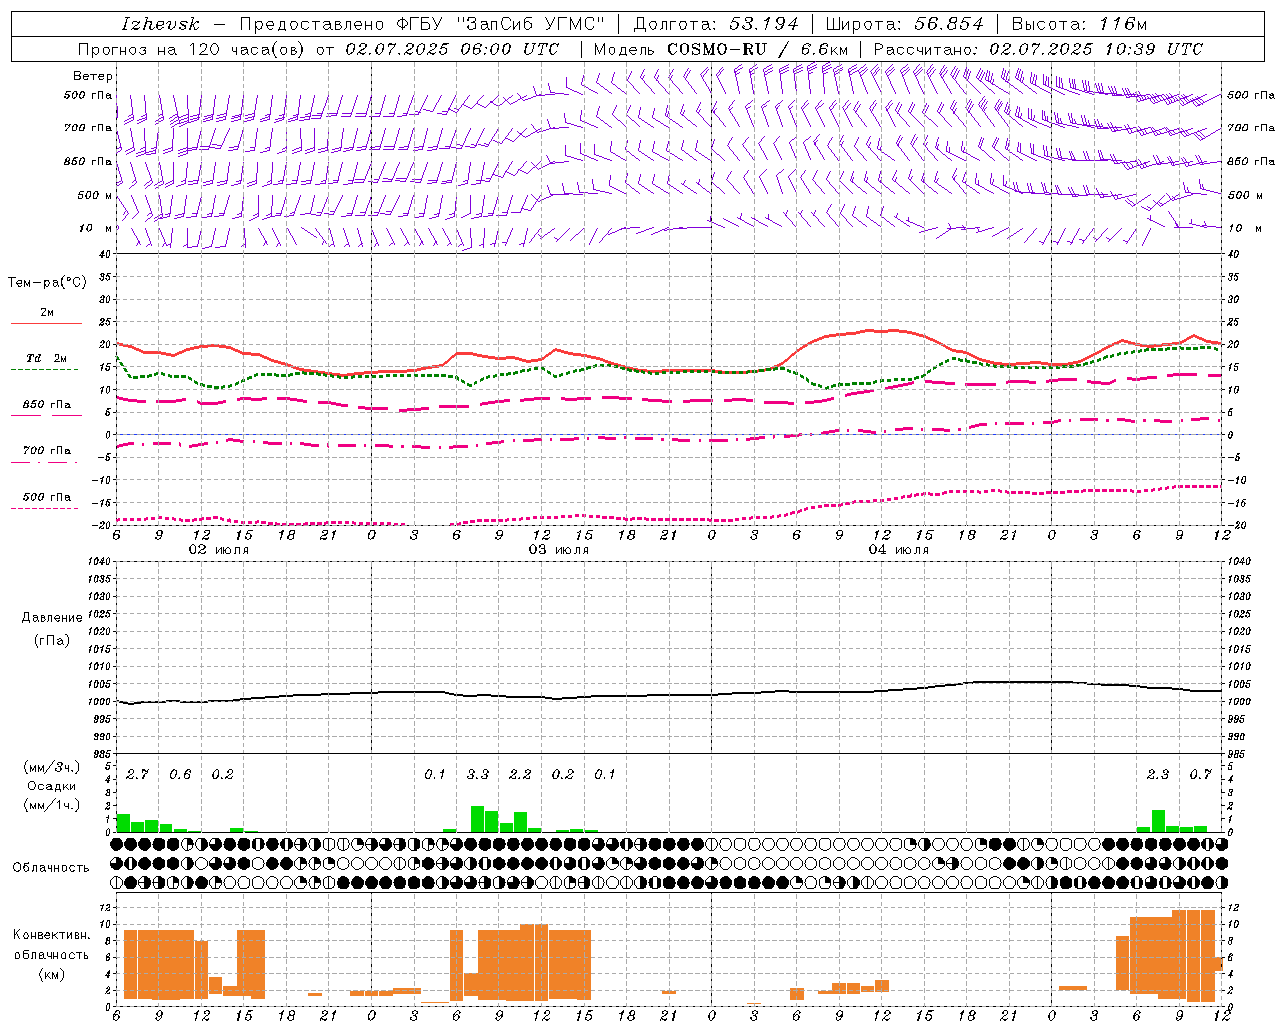The width and height of the screenshot is (1280, 1024).
Task: Click the red 2m temperature curve
Action: tap(670, 371)
